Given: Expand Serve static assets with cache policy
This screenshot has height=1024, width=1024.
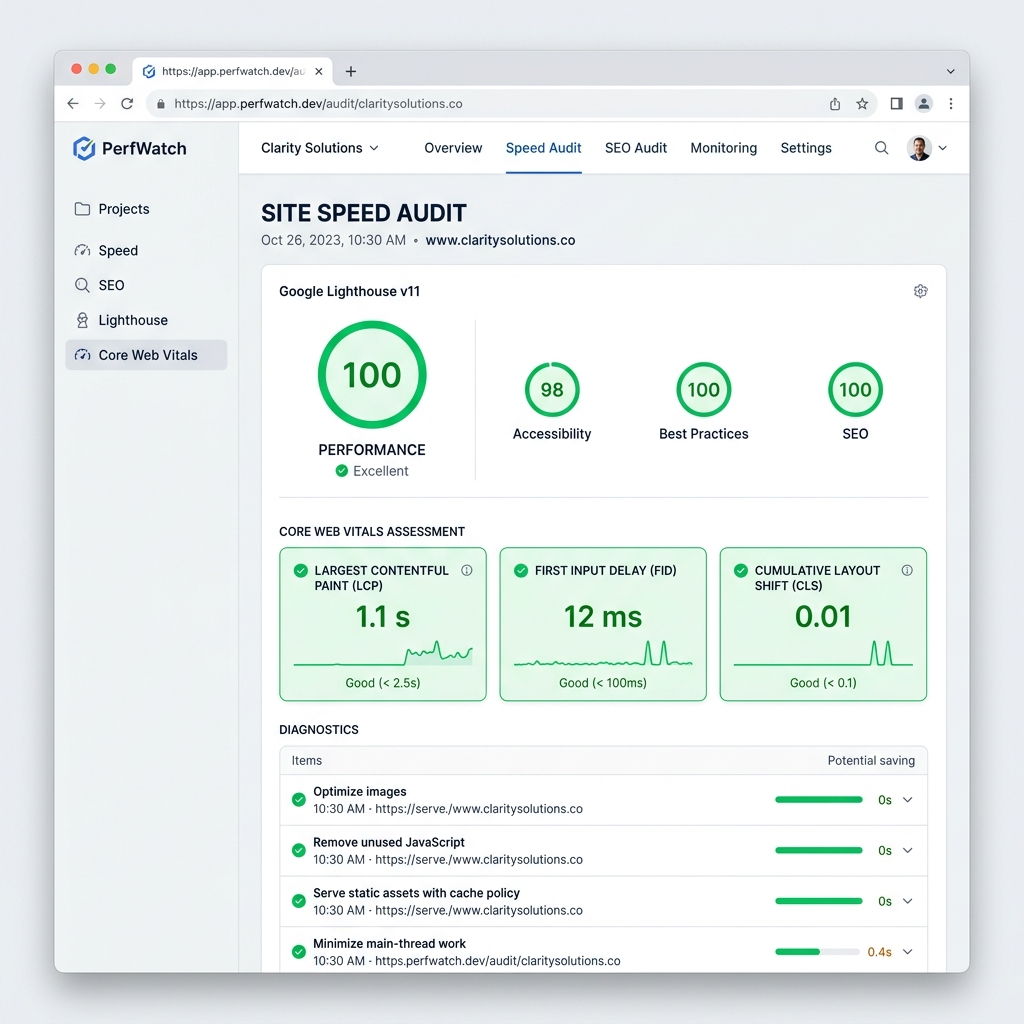Looking at the screenshot, I should (x=908, y=901).
